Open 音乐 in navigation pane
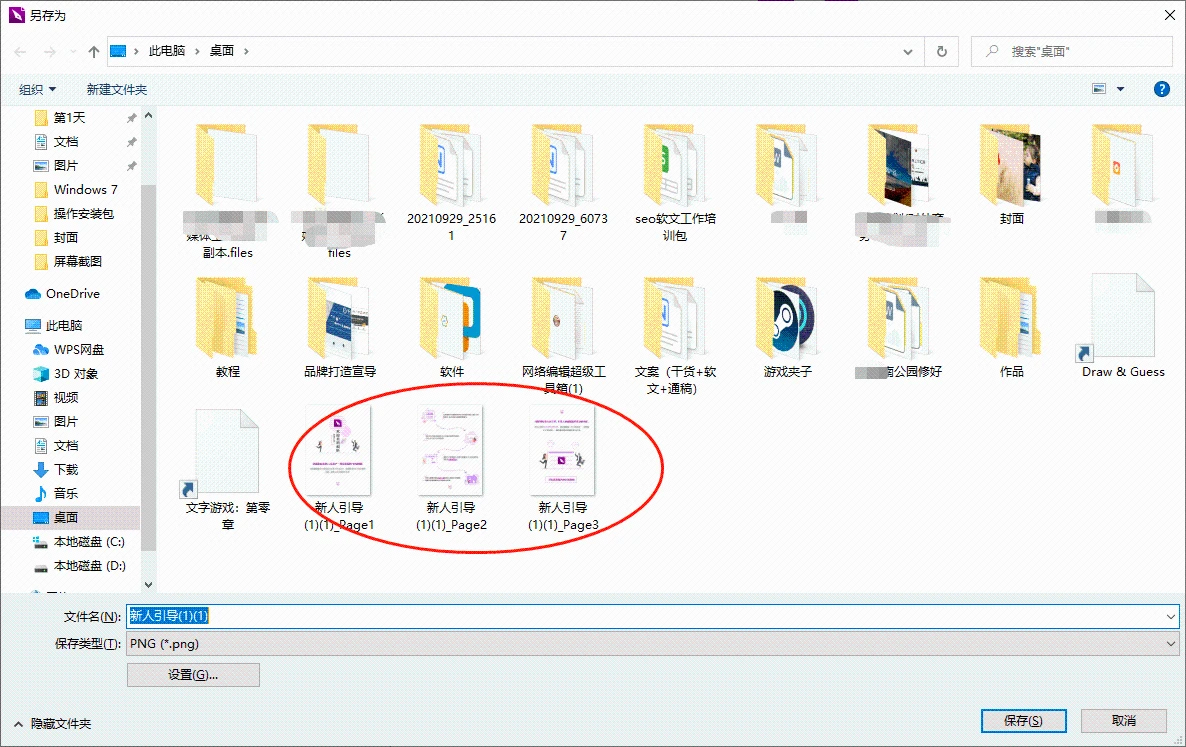 pos(66,494)
